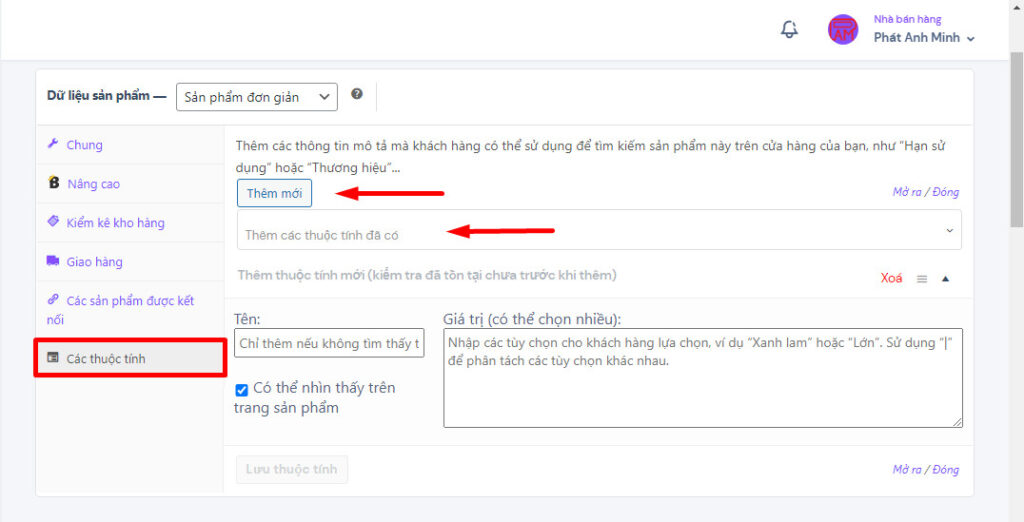The height and width of the screenshot is (522, 1024).
Task: Click the lower Mở ra link
Action: pyautogui.click(x=907, y=470)
